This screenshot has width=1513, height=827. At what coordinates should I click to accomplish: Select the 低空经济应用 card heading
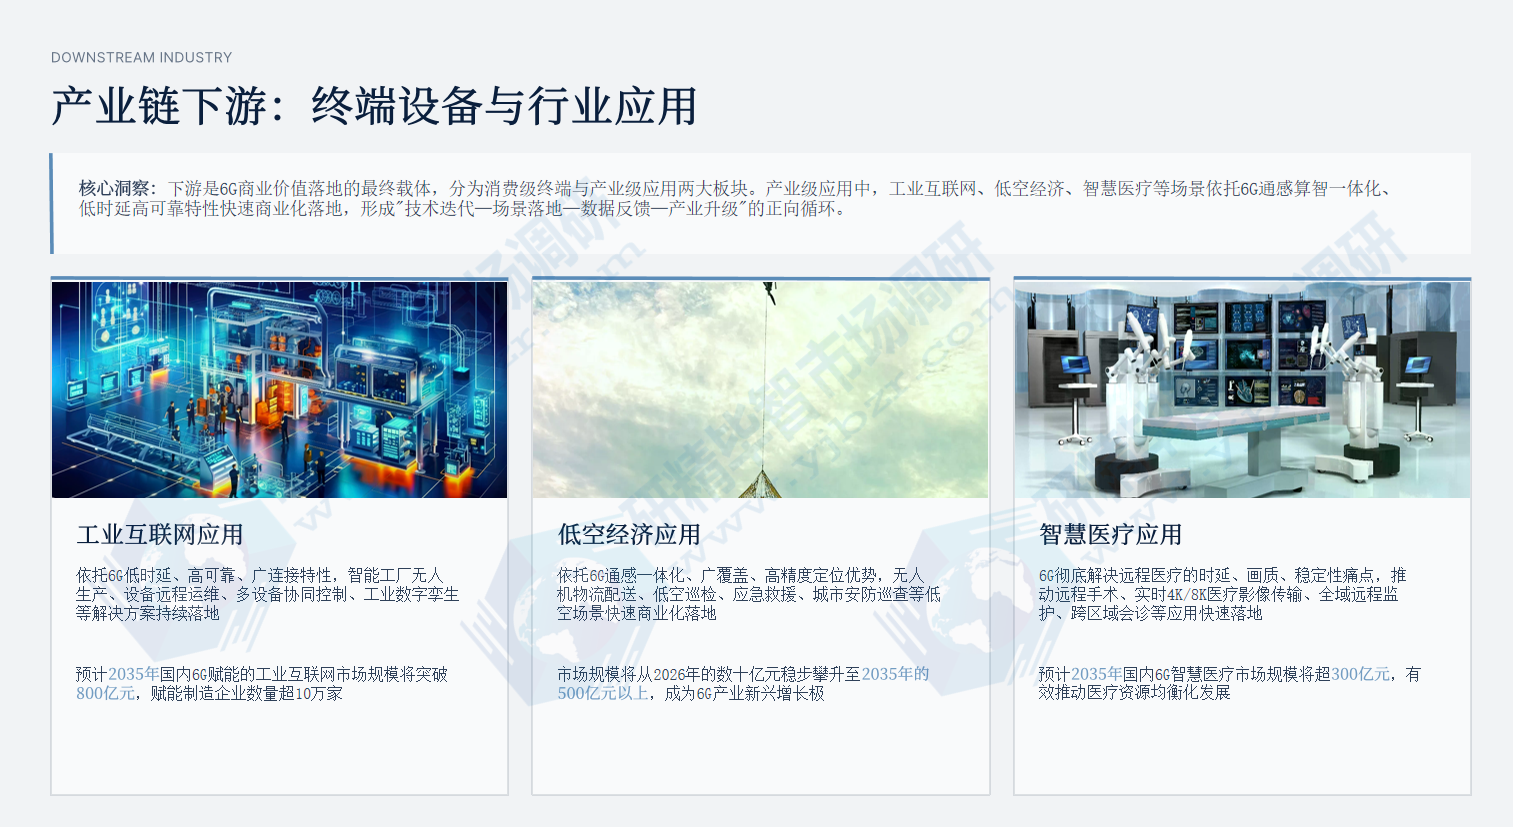(x=629, y=535)
